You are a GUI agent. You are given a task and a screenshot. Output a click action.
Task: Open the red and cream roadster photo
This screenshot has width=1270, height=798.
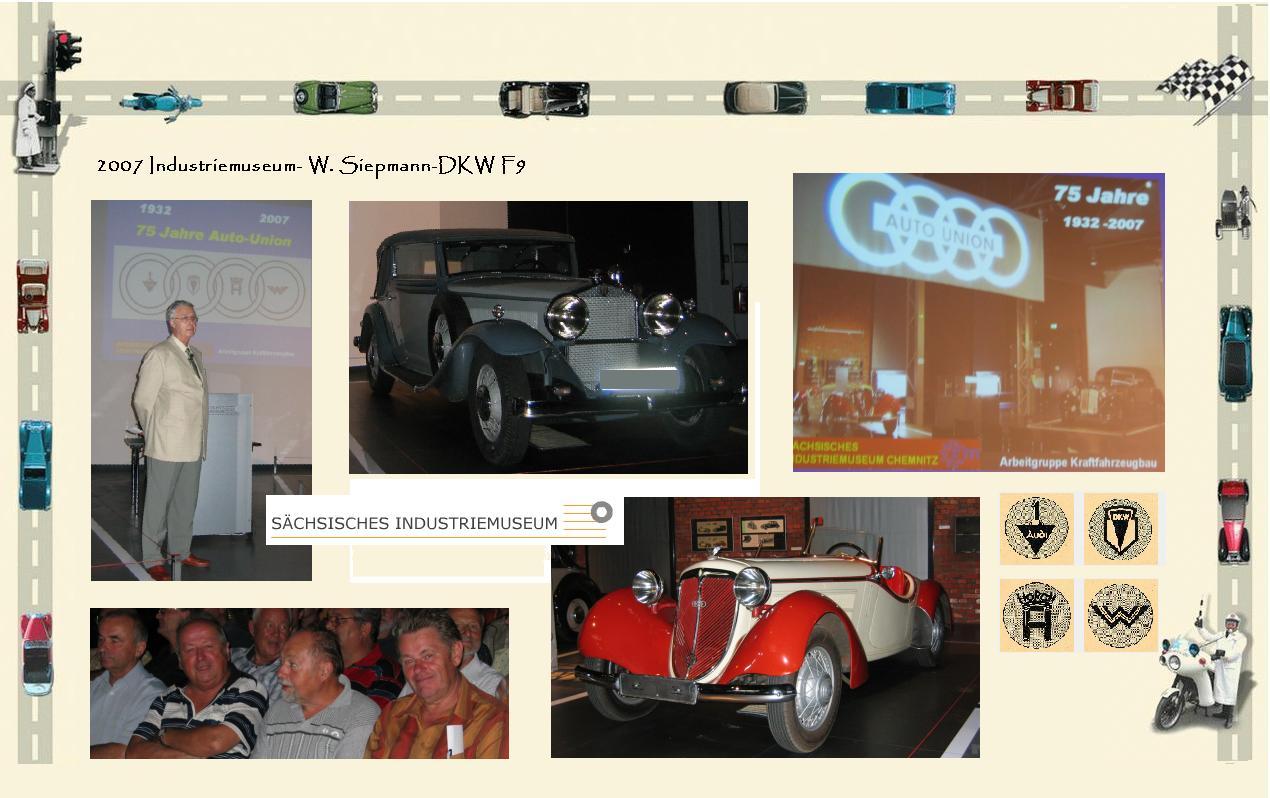click(x=765, y=627)
